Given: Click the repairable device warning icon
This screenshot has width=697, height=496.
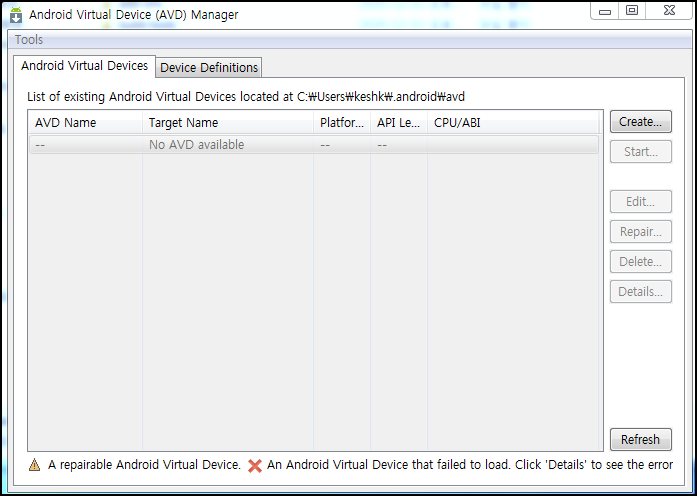Looking at the screenshot, I should click(34, 465).
